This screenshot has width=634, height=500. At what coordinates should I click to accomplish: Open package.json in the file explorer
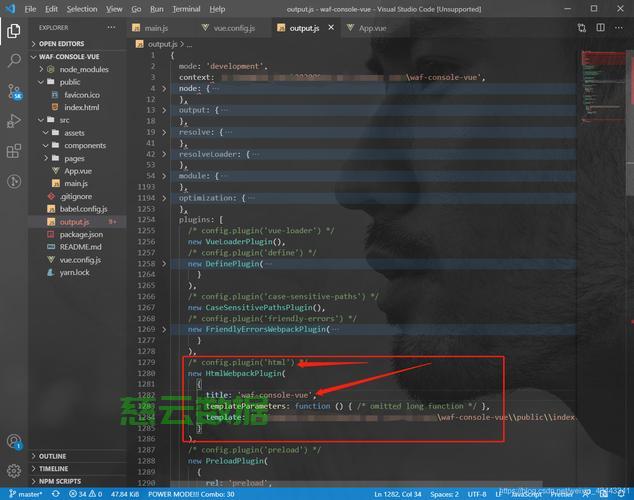coord(80,234)
